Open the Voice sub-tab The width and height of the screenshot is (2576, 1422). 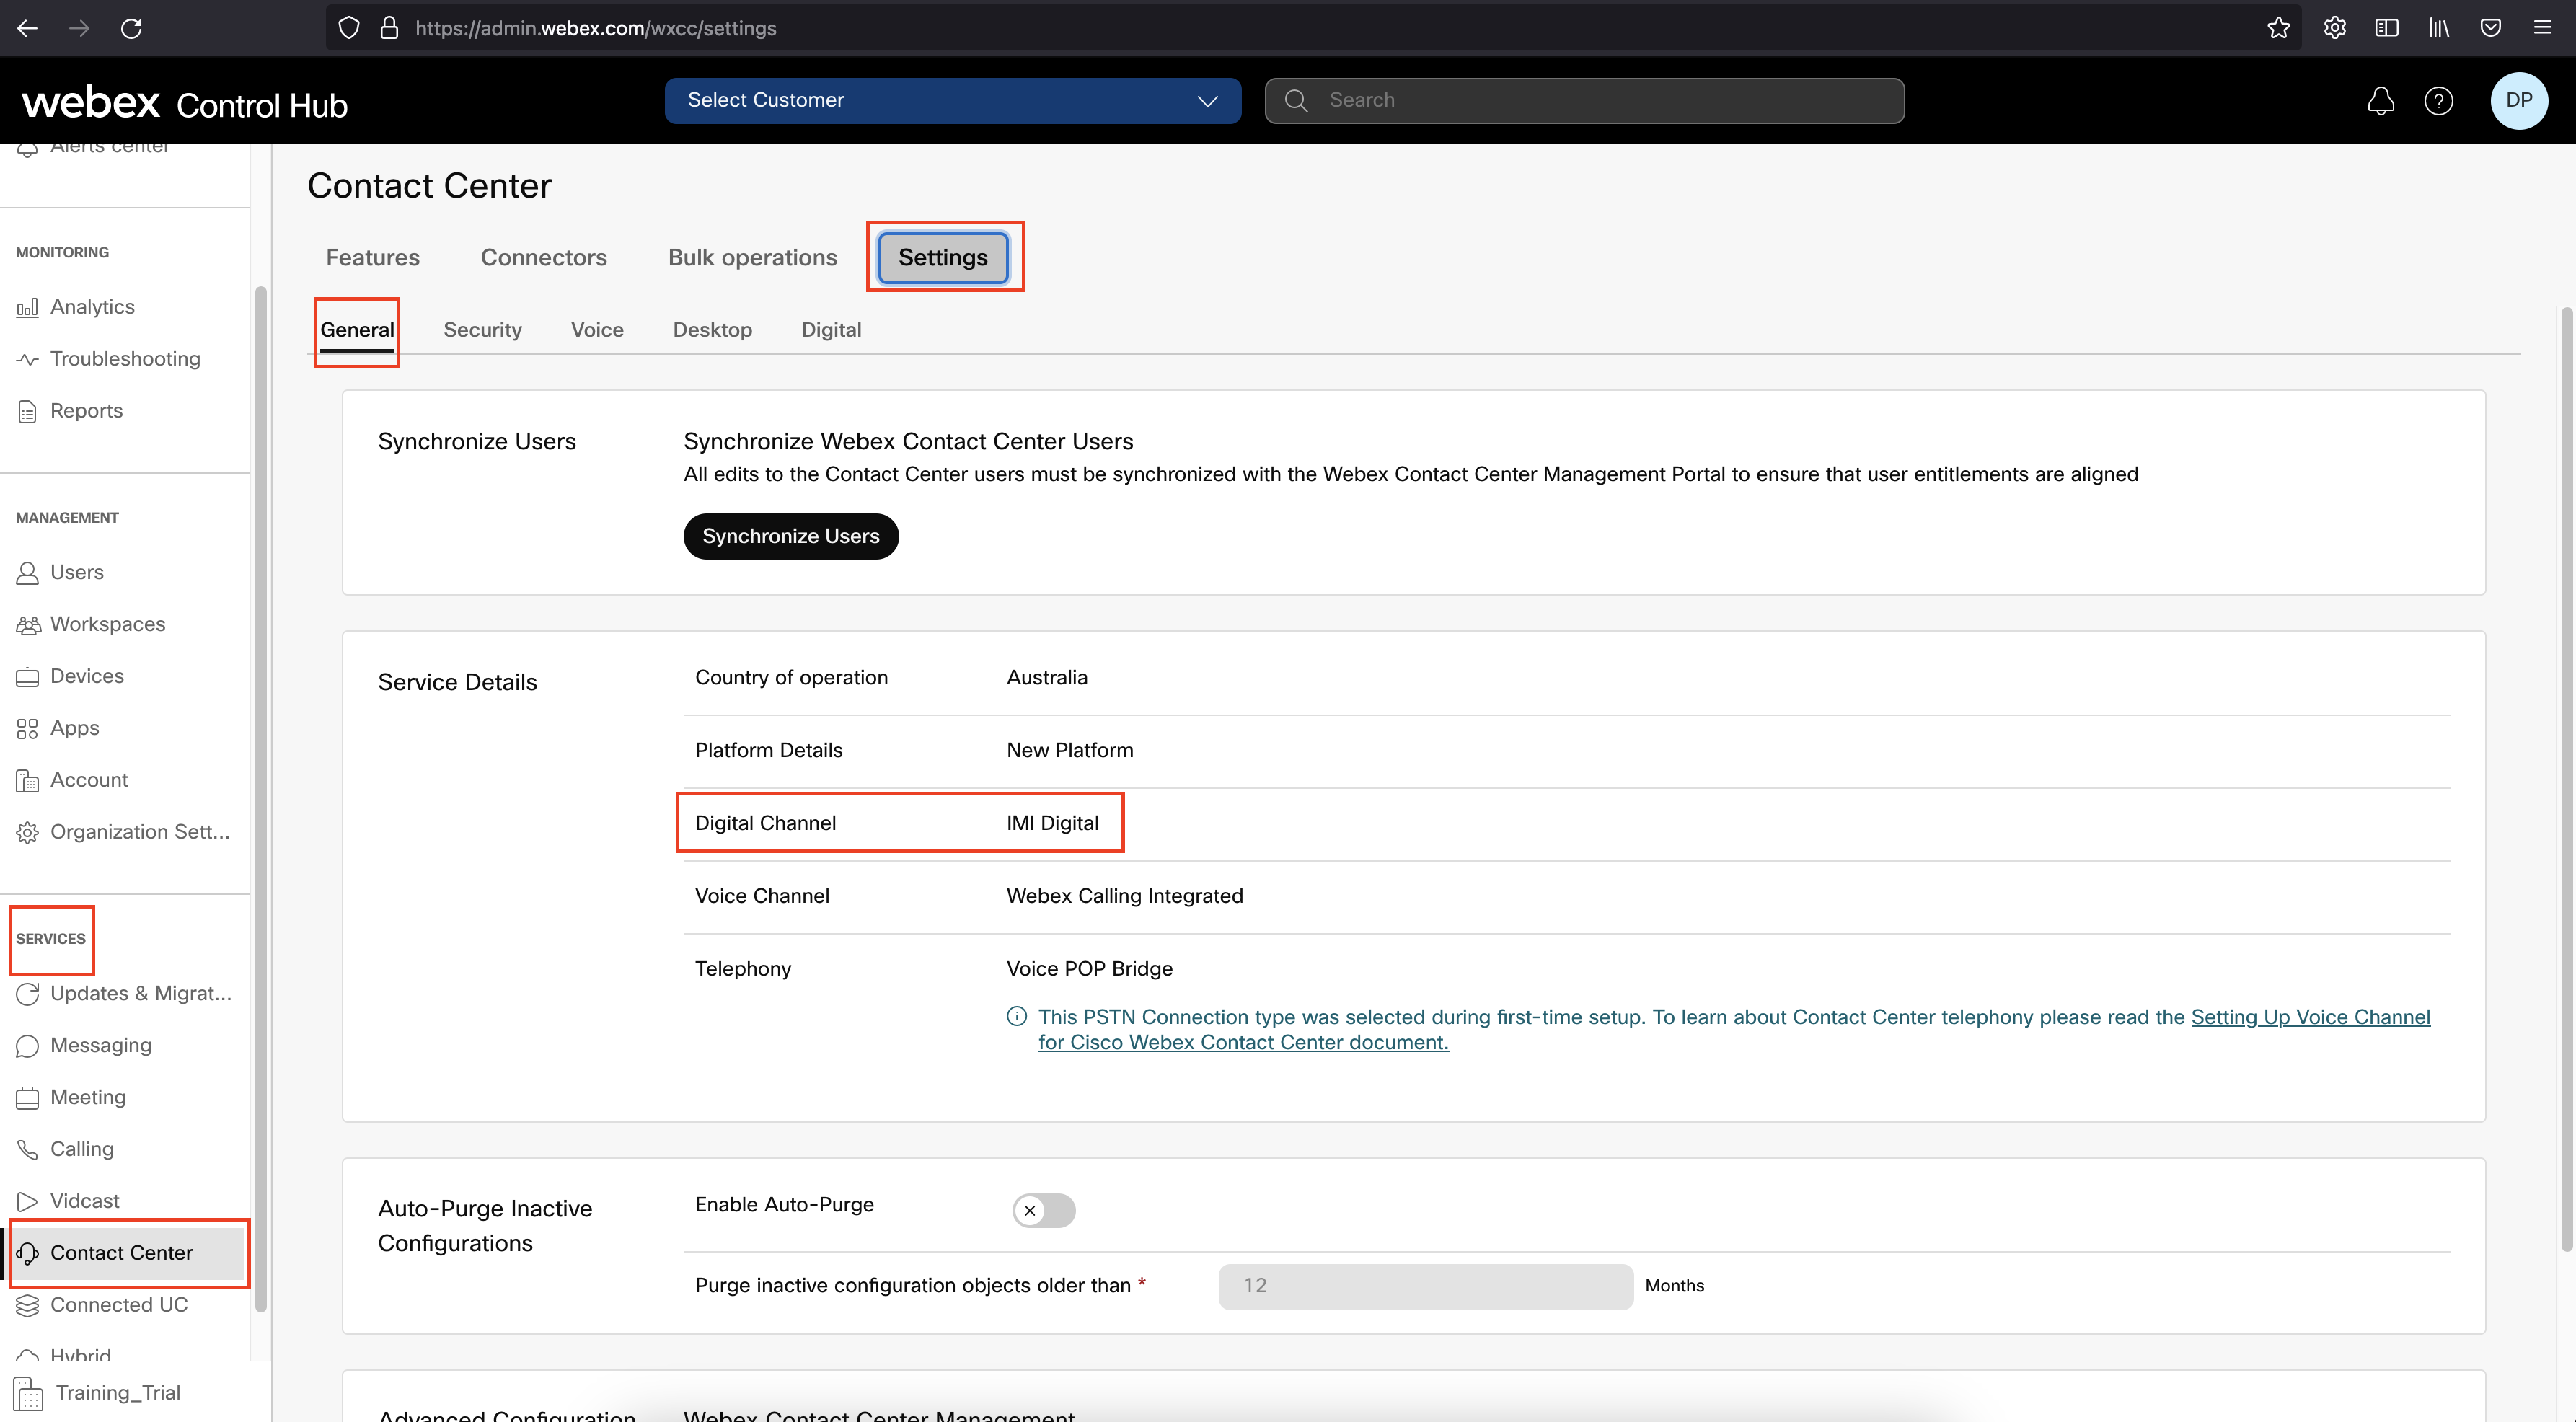point(597,330)
